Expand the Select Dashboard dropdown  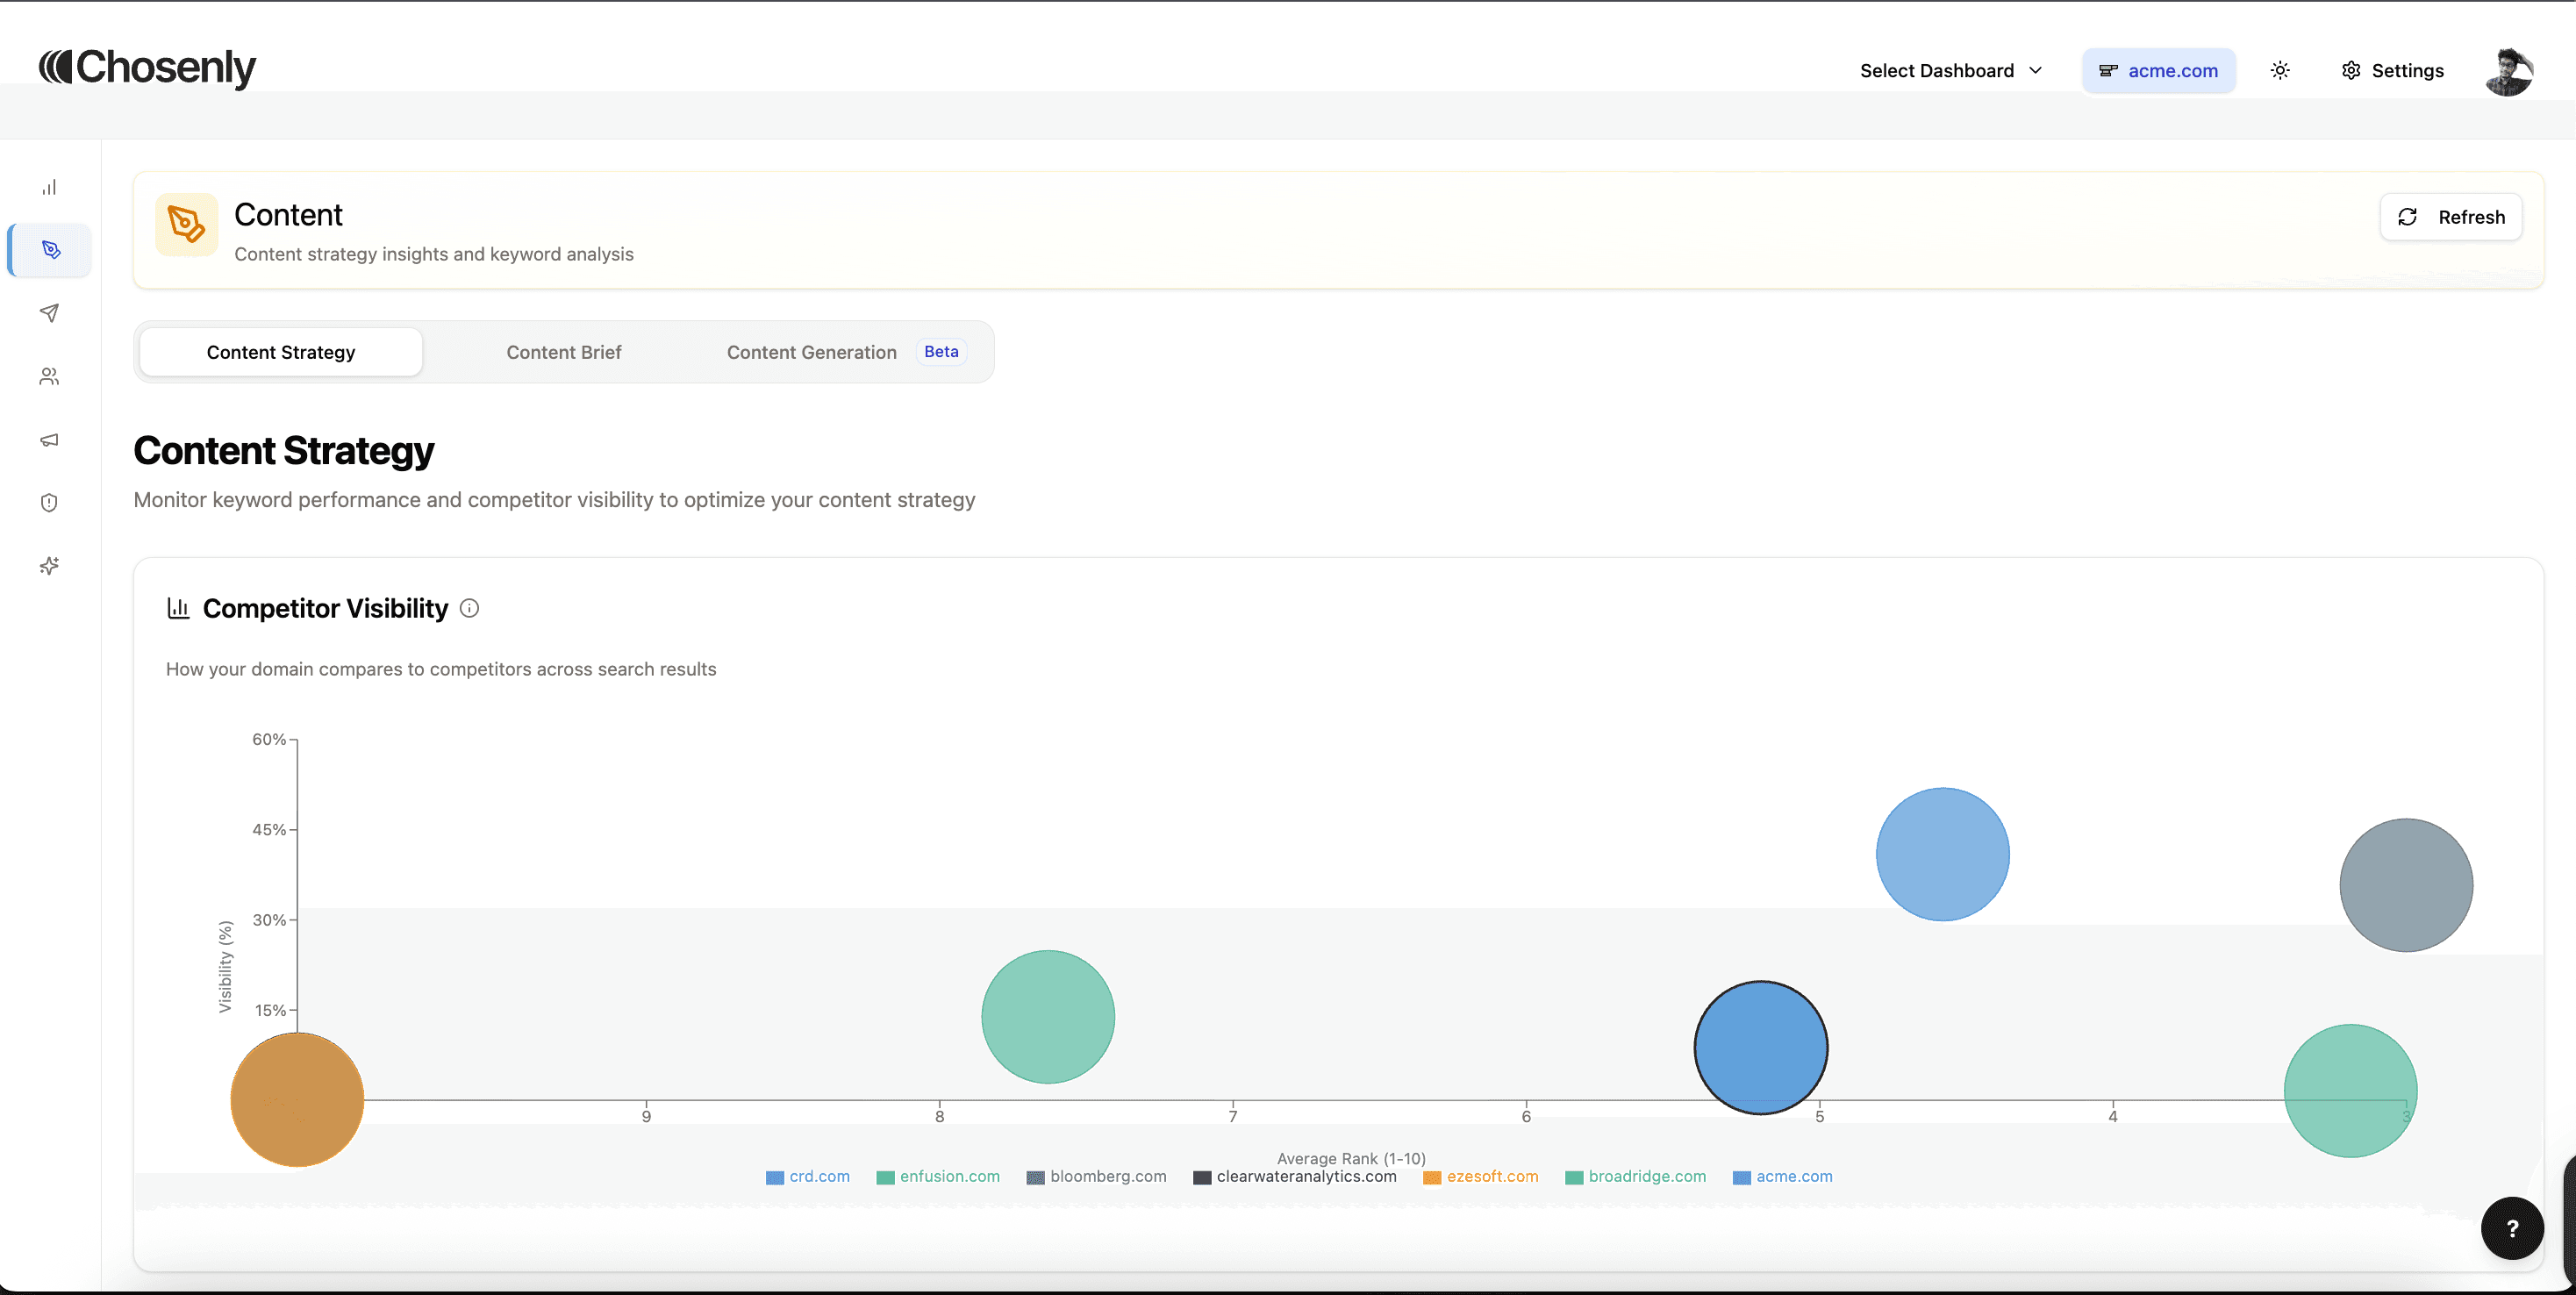[x=1950, y=70]
